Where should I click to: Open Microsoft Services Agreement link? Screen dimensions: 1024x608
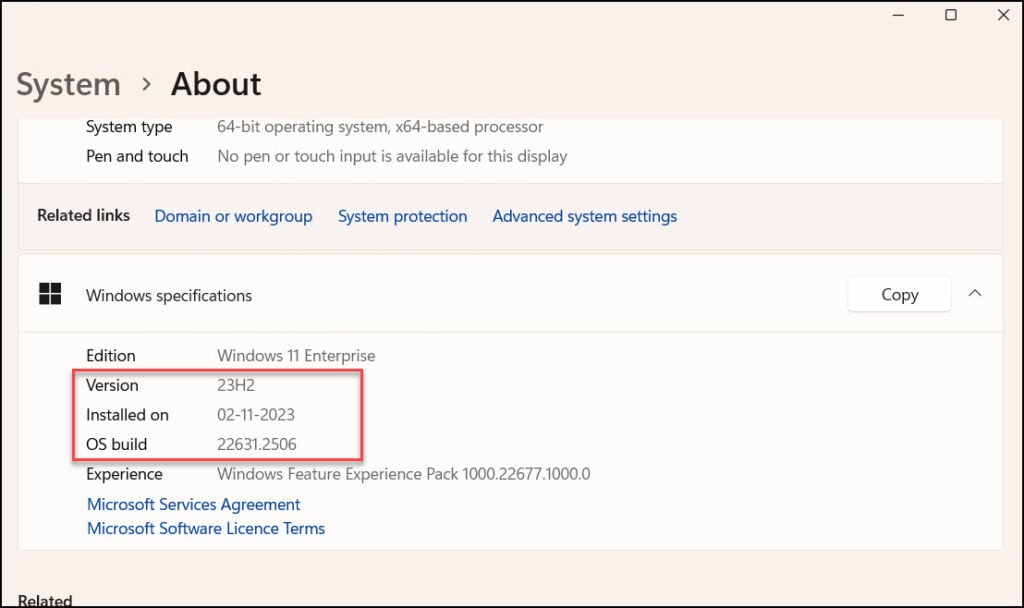coord(193,504)
